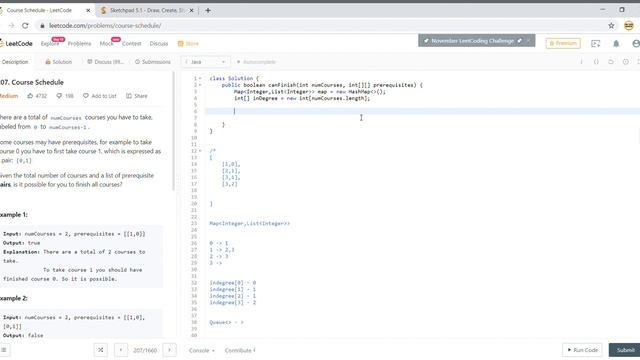Screen dimensions: 640x360
Task: Open the LeetCode Store
Action: [x=188, y=44]
